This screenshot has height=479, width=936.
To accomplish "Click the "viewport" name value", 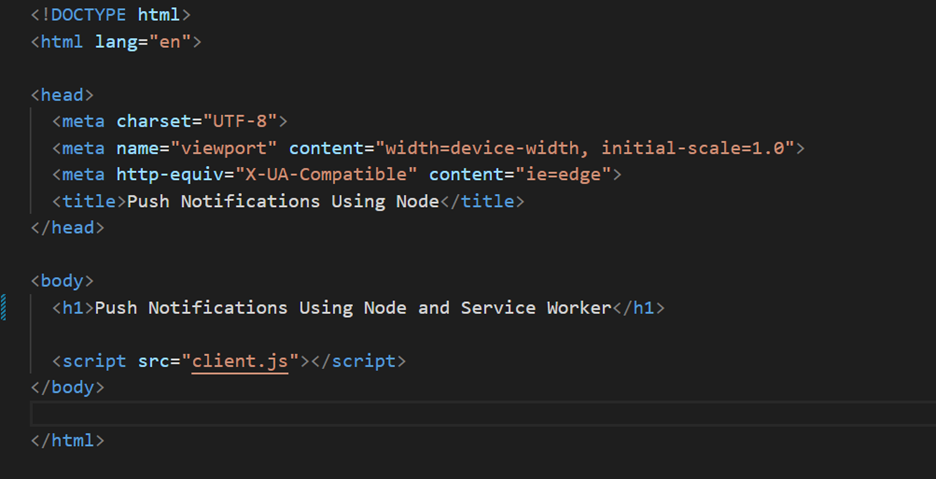I will click(224, 148).
